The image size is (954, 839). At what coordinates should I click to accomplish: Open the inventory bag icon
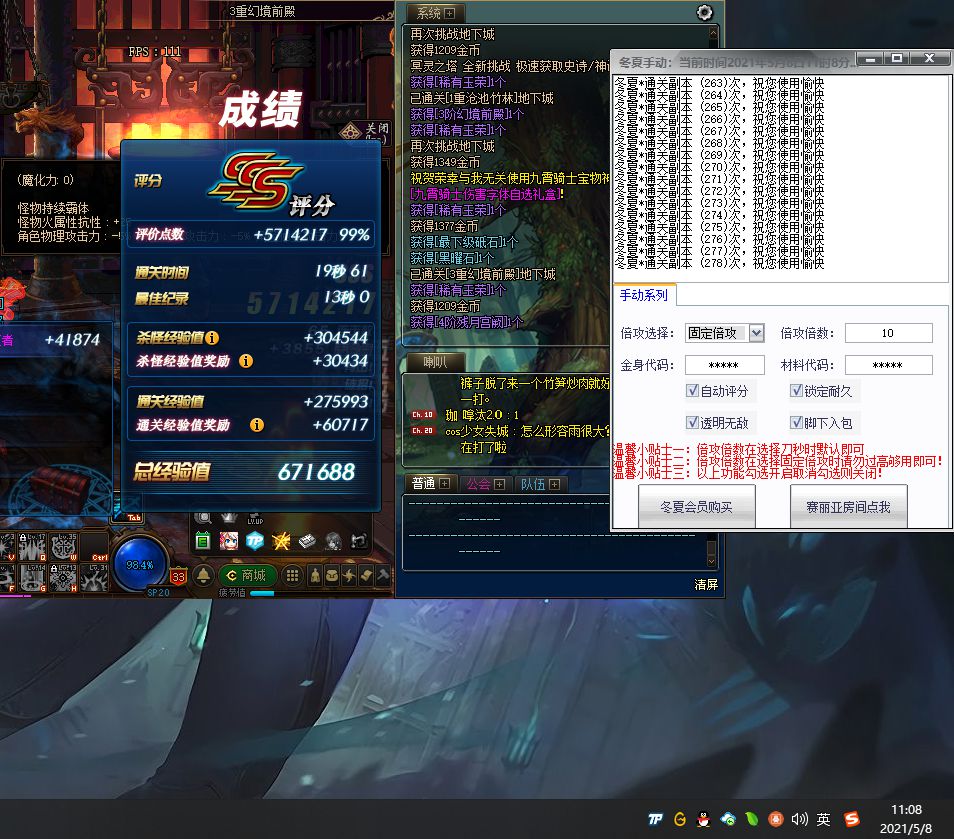332,576
